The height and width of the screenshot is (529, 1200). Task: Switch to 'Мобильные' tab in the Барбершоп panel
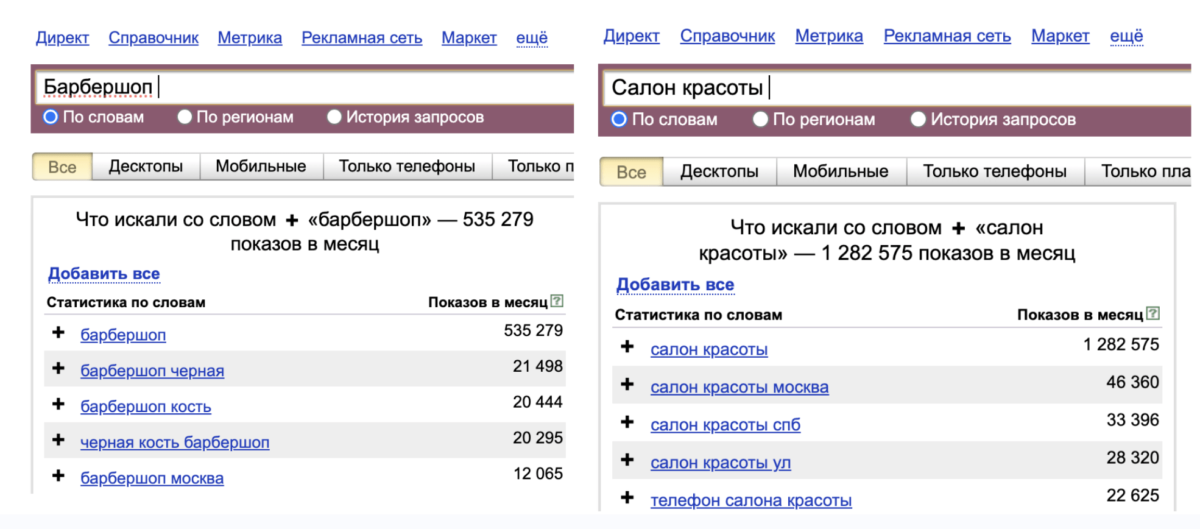coord(261,167)
